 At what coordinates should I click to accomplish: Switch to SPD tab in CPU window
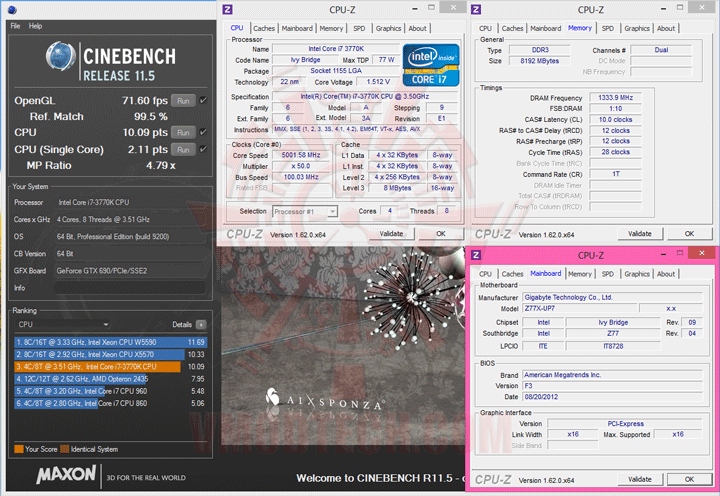(360, 28)
